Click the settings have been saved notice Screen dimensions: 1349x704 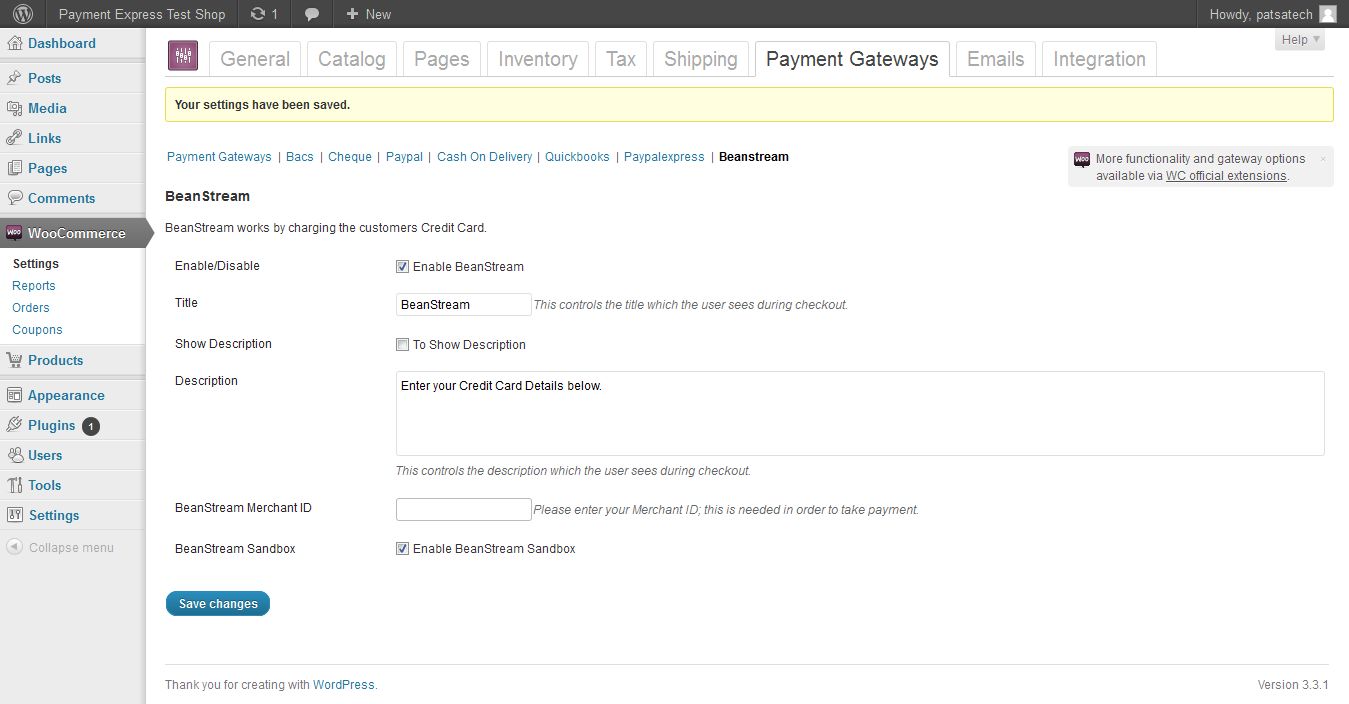(749, 104)
